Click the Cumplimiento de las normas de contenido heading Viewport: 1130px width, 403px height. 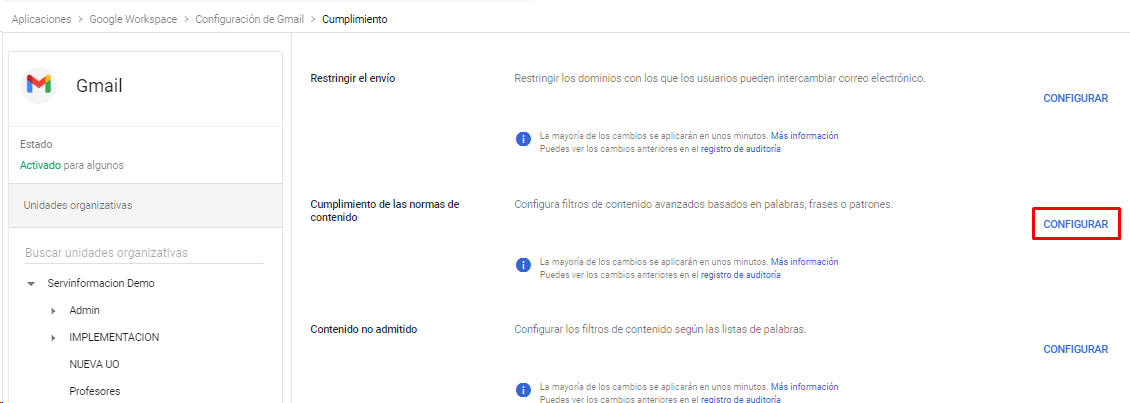384,211
